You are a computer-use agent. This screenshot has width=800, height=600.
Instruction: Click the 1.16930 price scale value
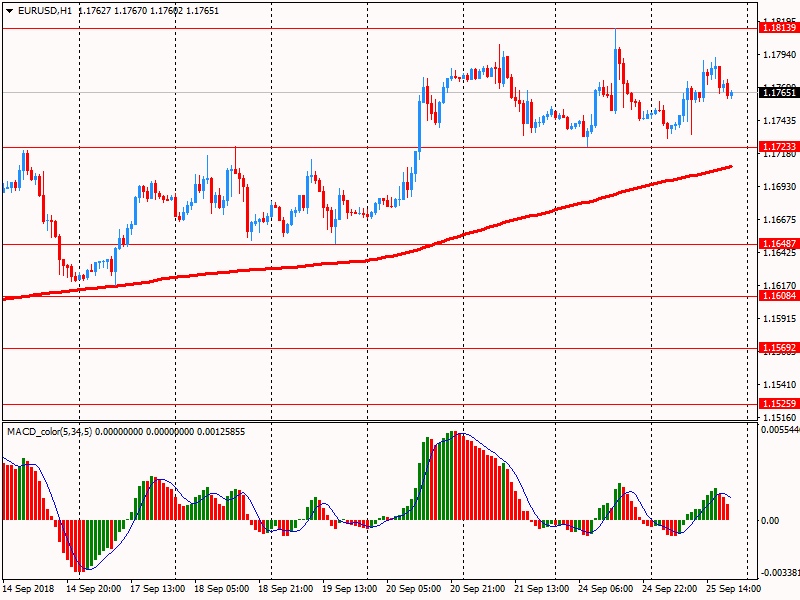coord(778,187)
